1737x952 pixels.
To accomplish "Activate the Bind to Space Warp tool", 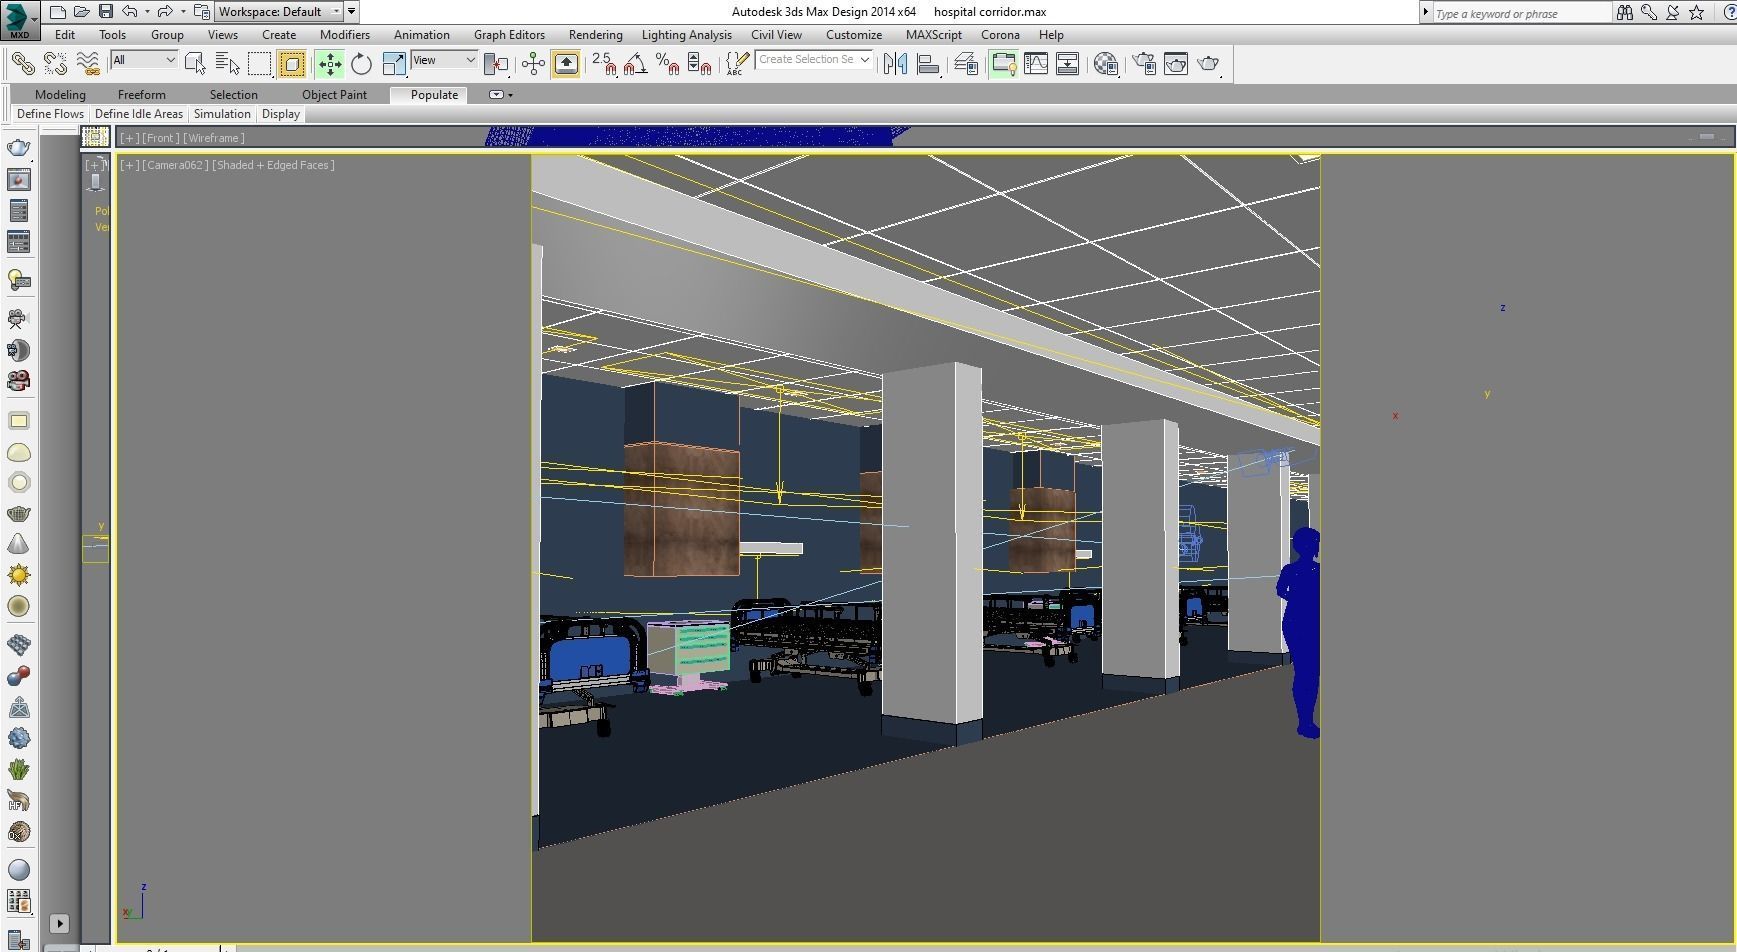I will pyautogui.click(x=88, y=64).
